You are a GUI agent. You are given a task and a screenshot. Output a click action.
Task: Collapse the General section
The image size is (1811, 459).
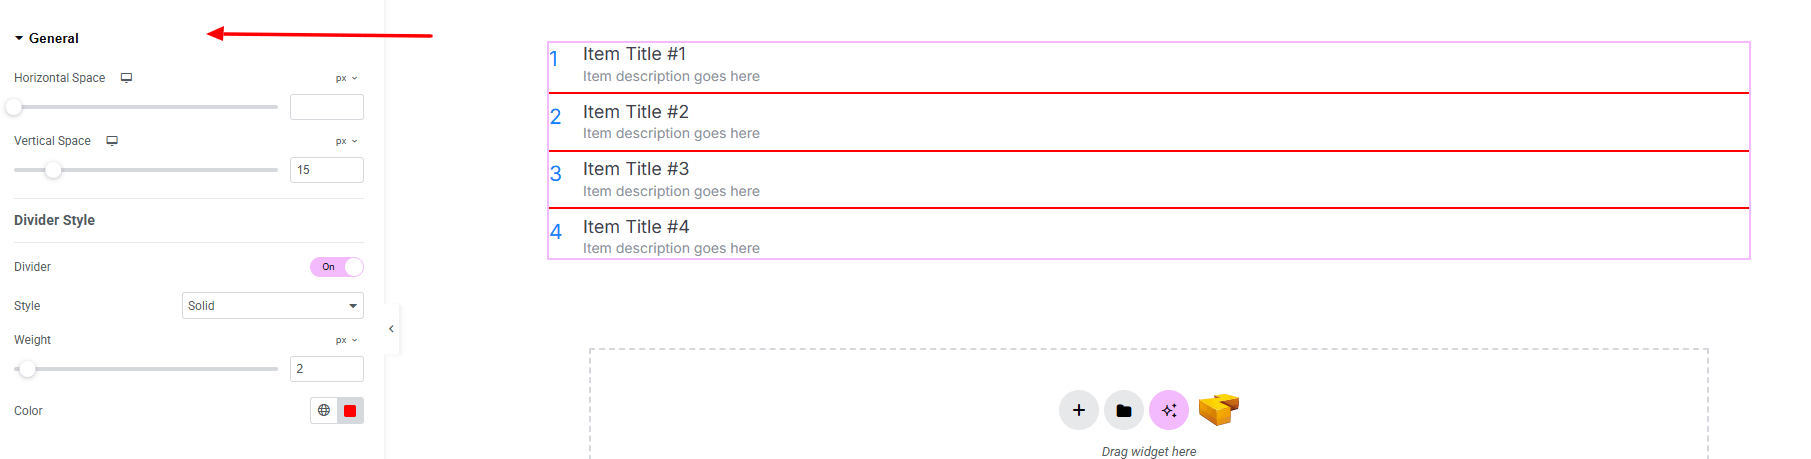coord(46,38)
